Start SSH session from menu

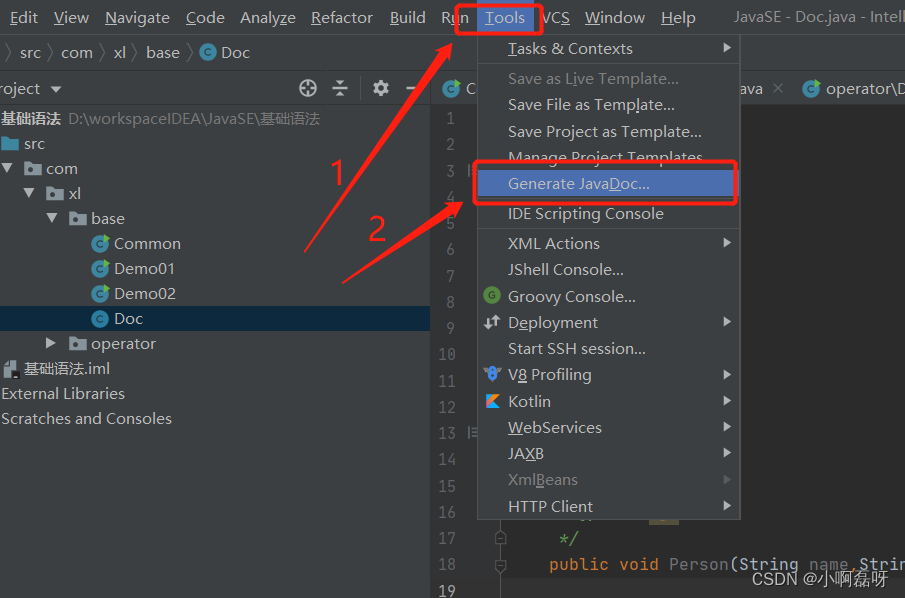coord(608,349)
